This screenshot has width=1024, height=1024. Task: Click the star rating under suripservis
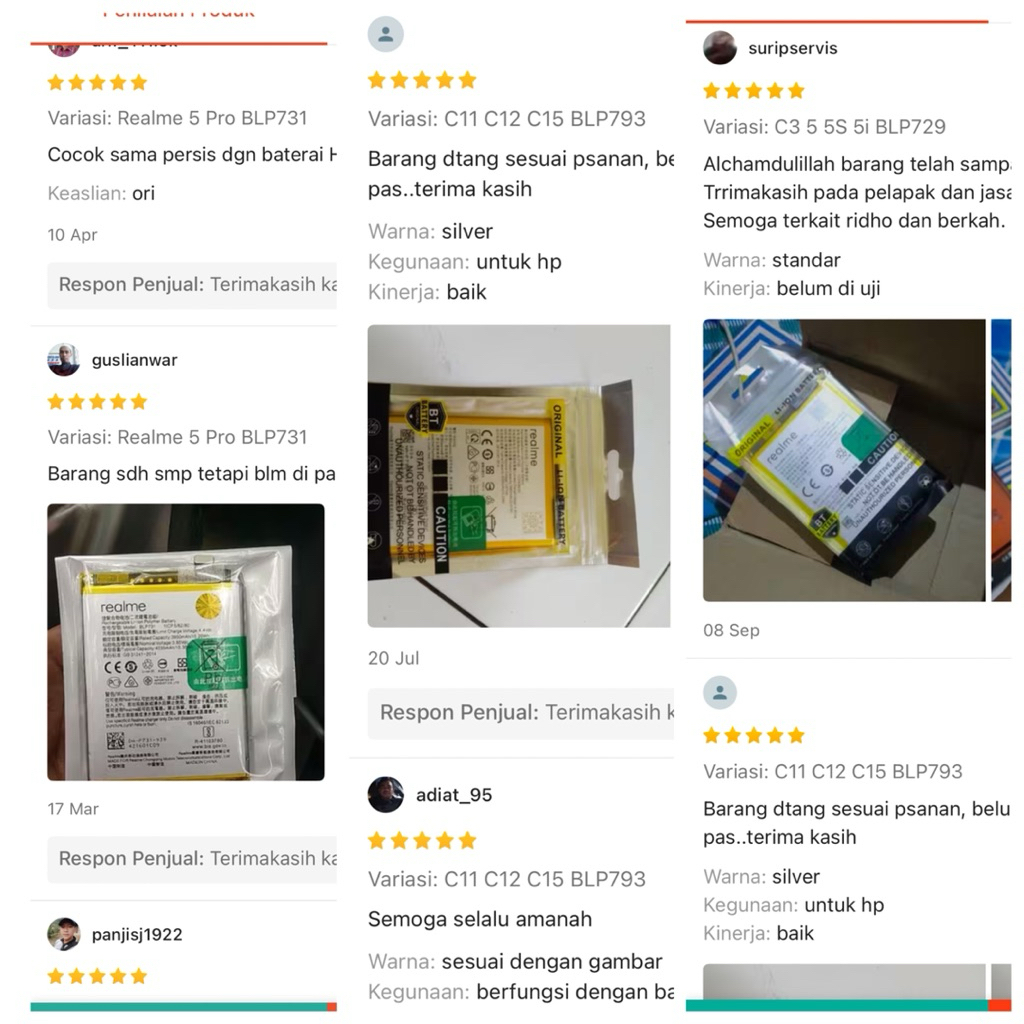pos(754,91)
